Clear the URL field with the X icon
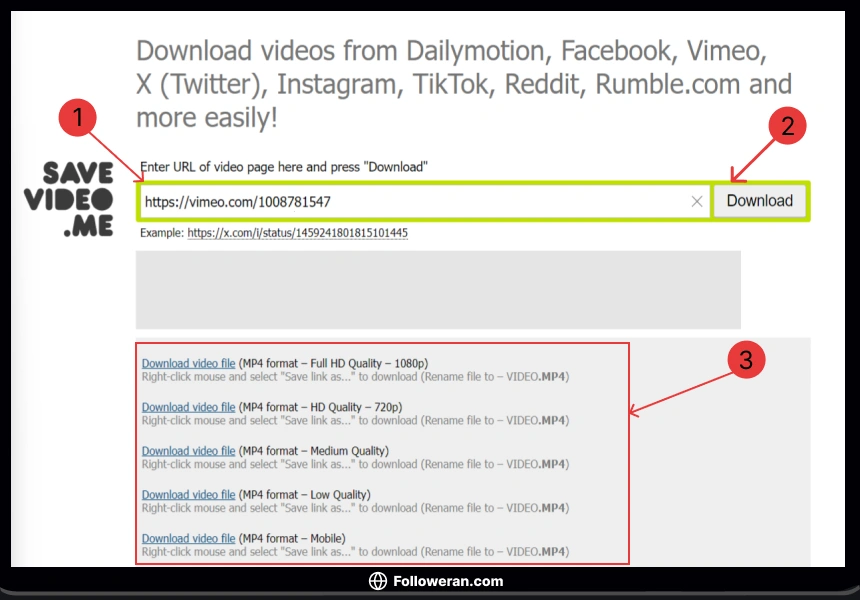The image size is (860, 600). coord(697,202)
